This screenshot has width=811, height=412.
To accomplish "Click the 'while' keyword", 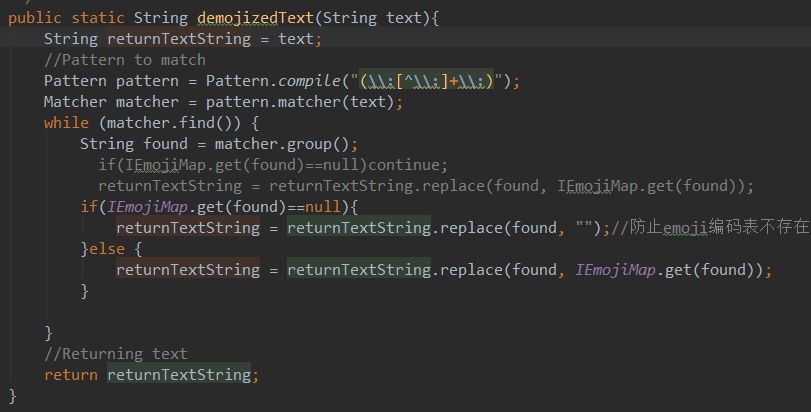I will (66, 123).
